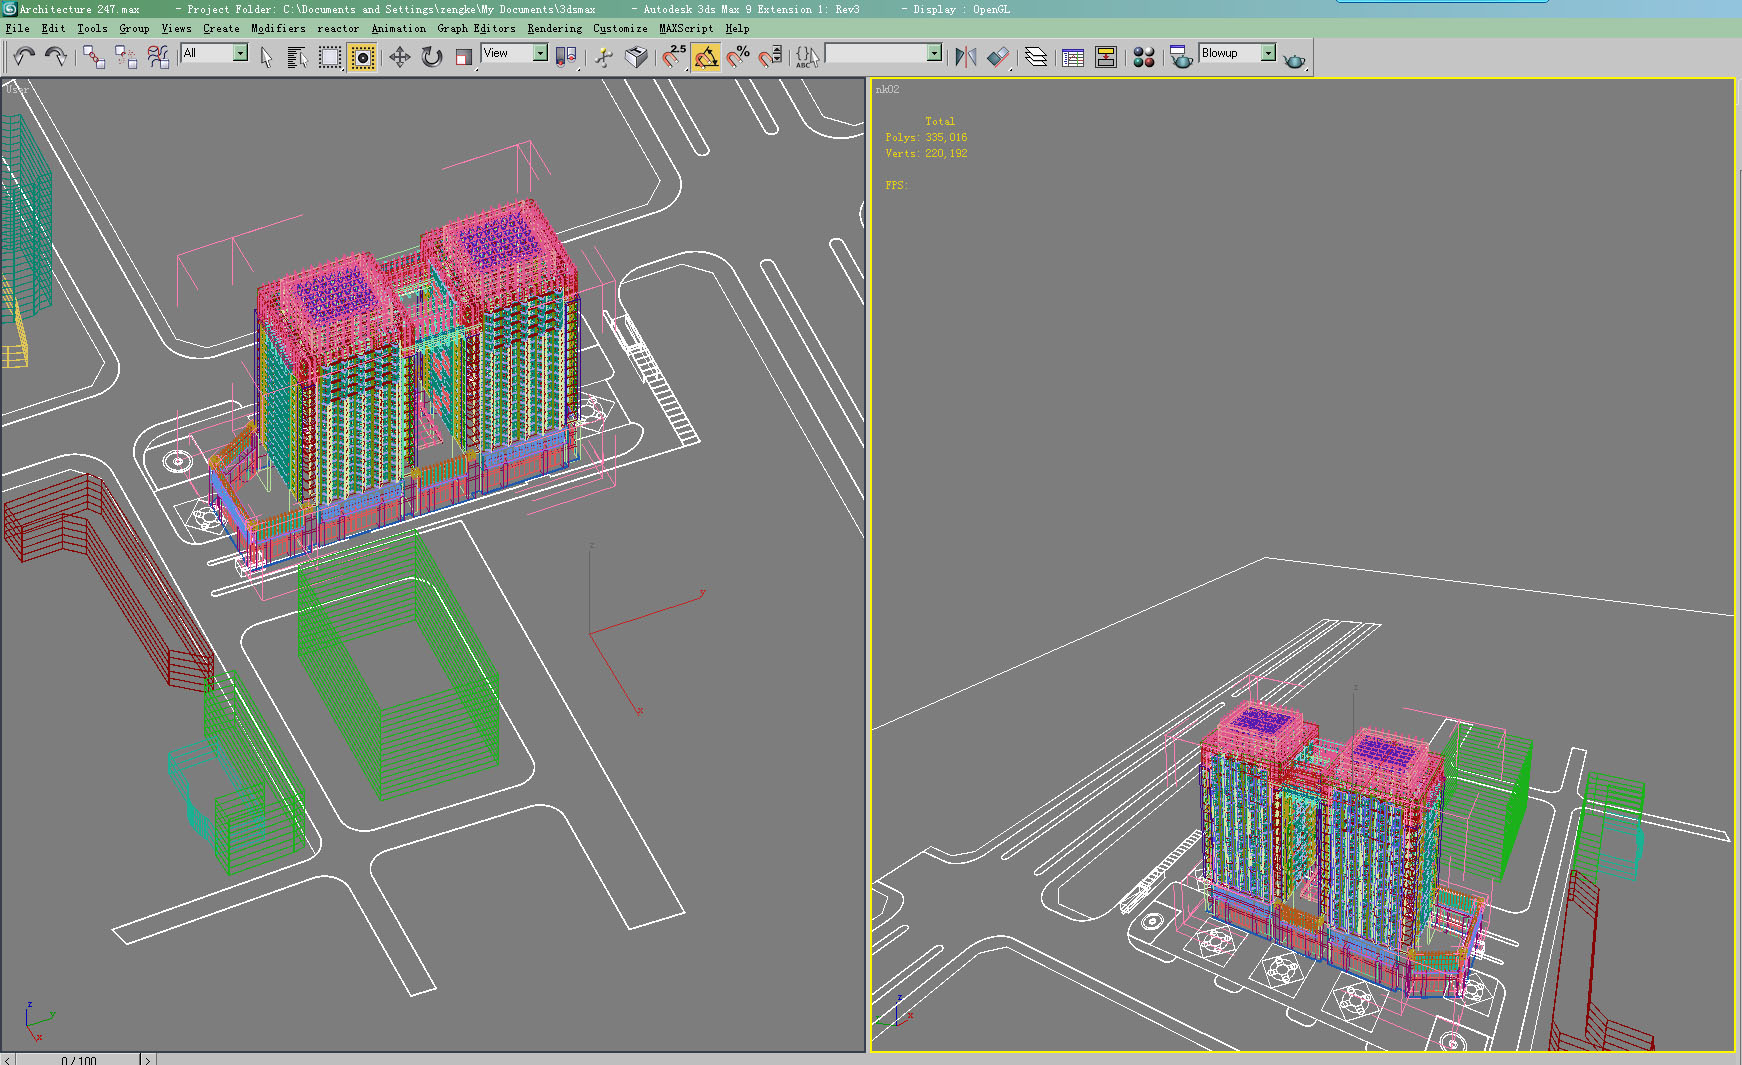Click the Mirror tool icon
1742x1065 pixels.
pyautogui.click(x=966, y=57)
